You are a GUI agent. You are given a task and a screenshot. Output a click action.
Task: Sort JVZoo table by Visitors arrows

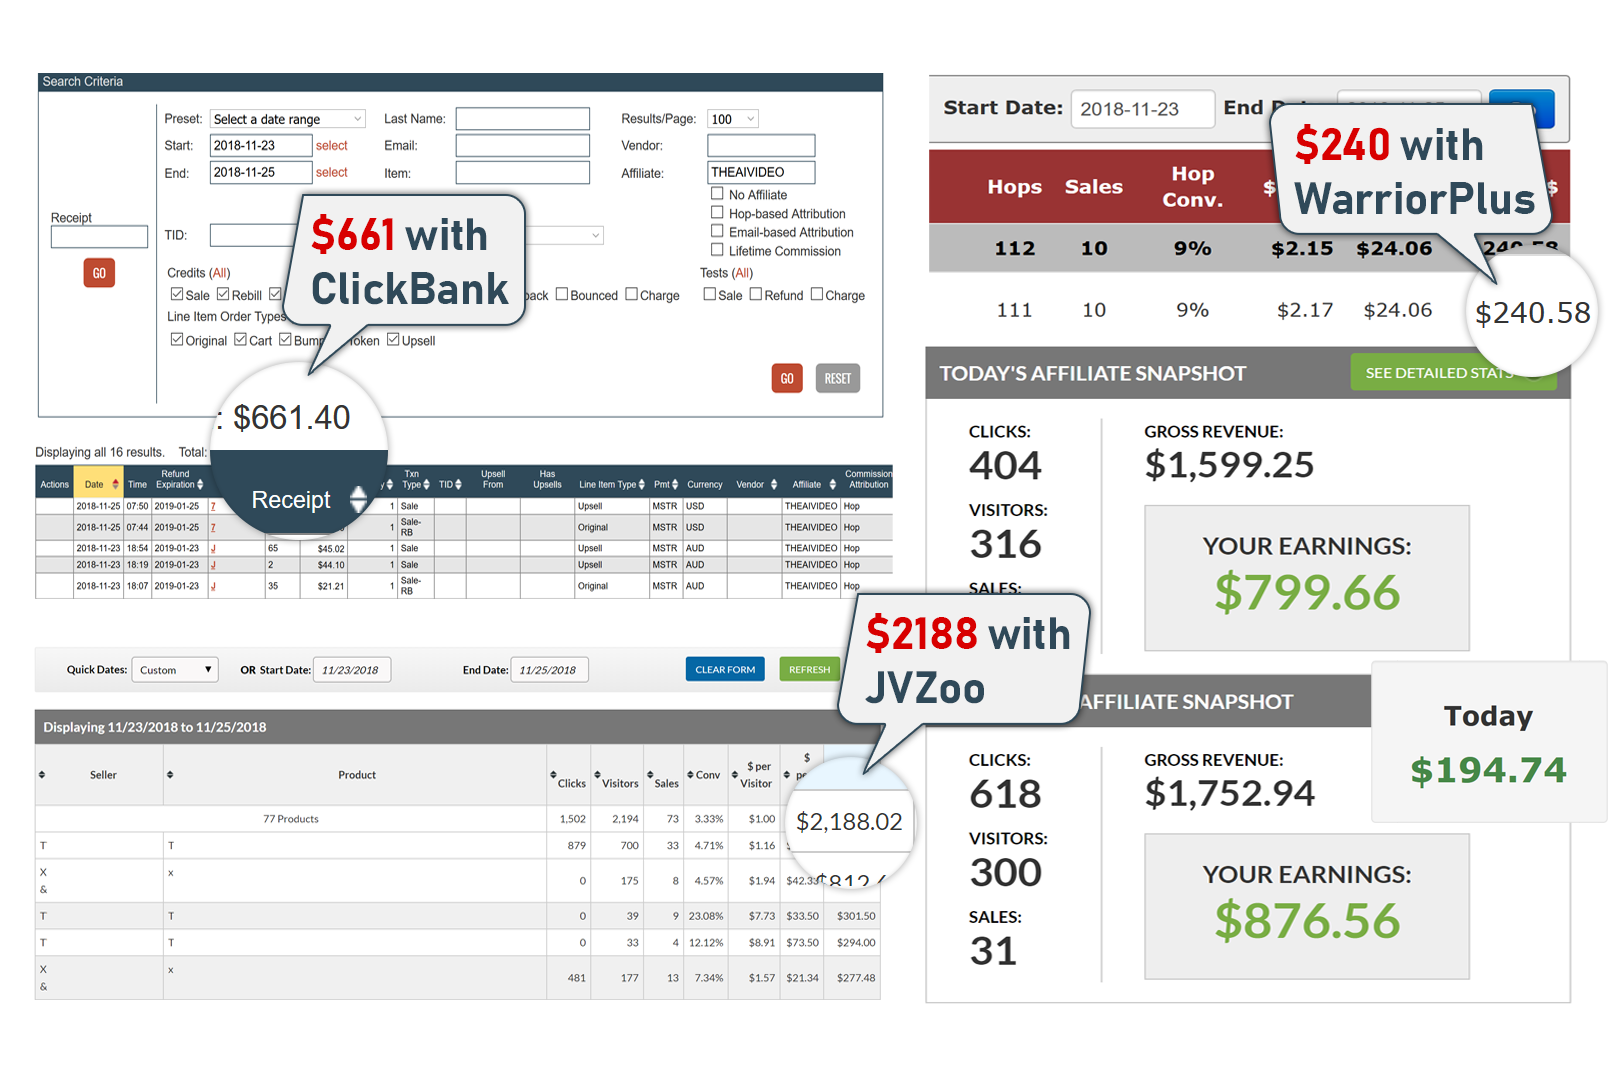point(598,774)
